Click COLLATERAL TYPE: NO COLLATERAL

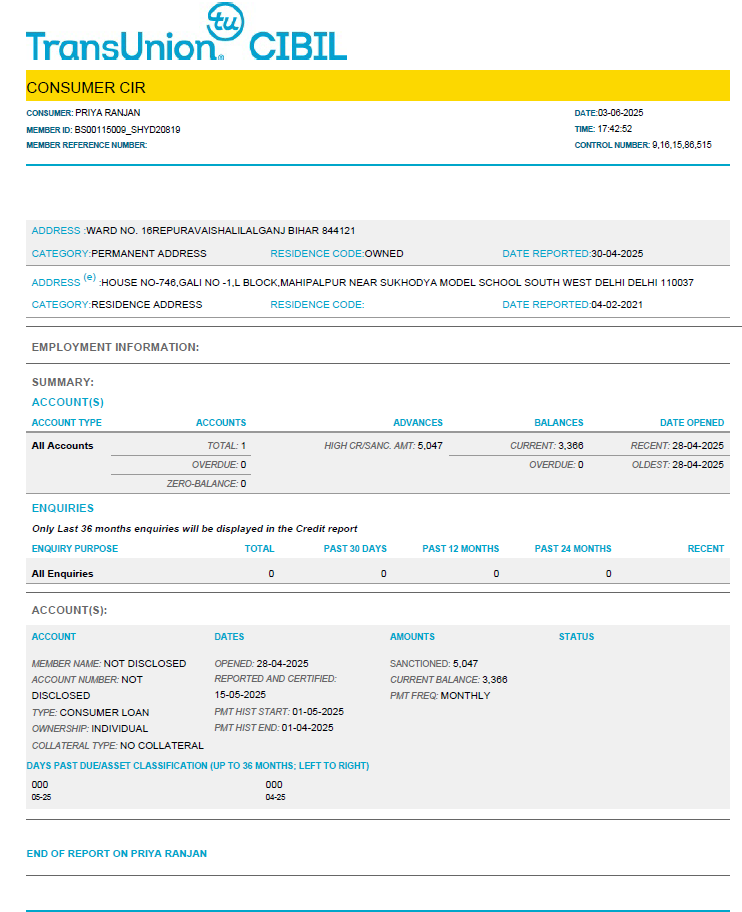(117, 746)
